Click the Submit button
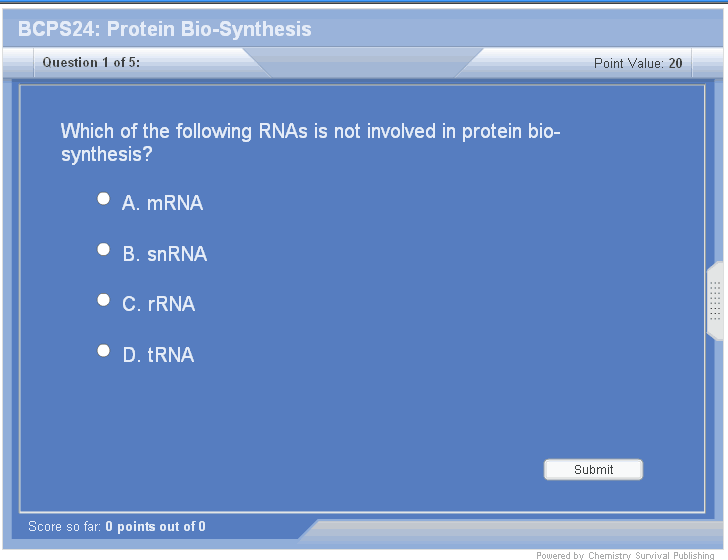 coord(593,469)
